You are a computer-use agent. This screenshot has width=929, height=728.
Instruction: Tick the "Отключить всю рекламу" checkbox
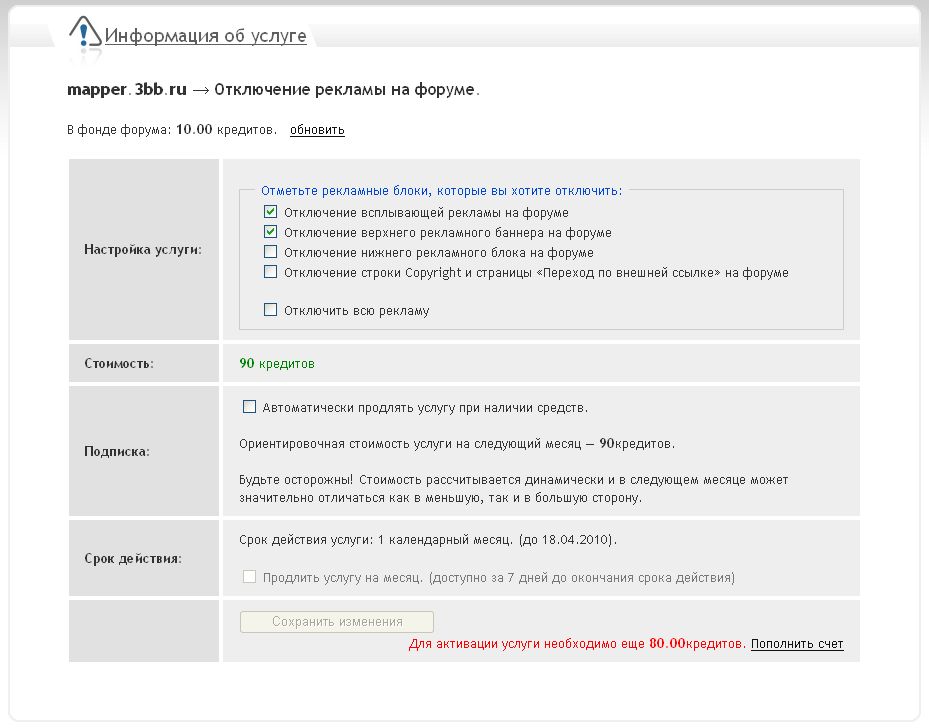(270, 310)
